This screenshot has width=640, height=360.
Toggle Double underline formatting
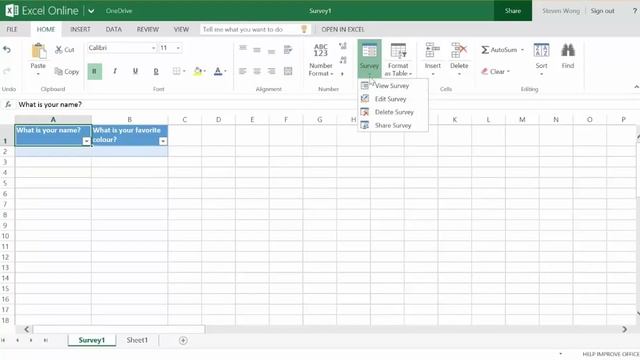point(156,71)
